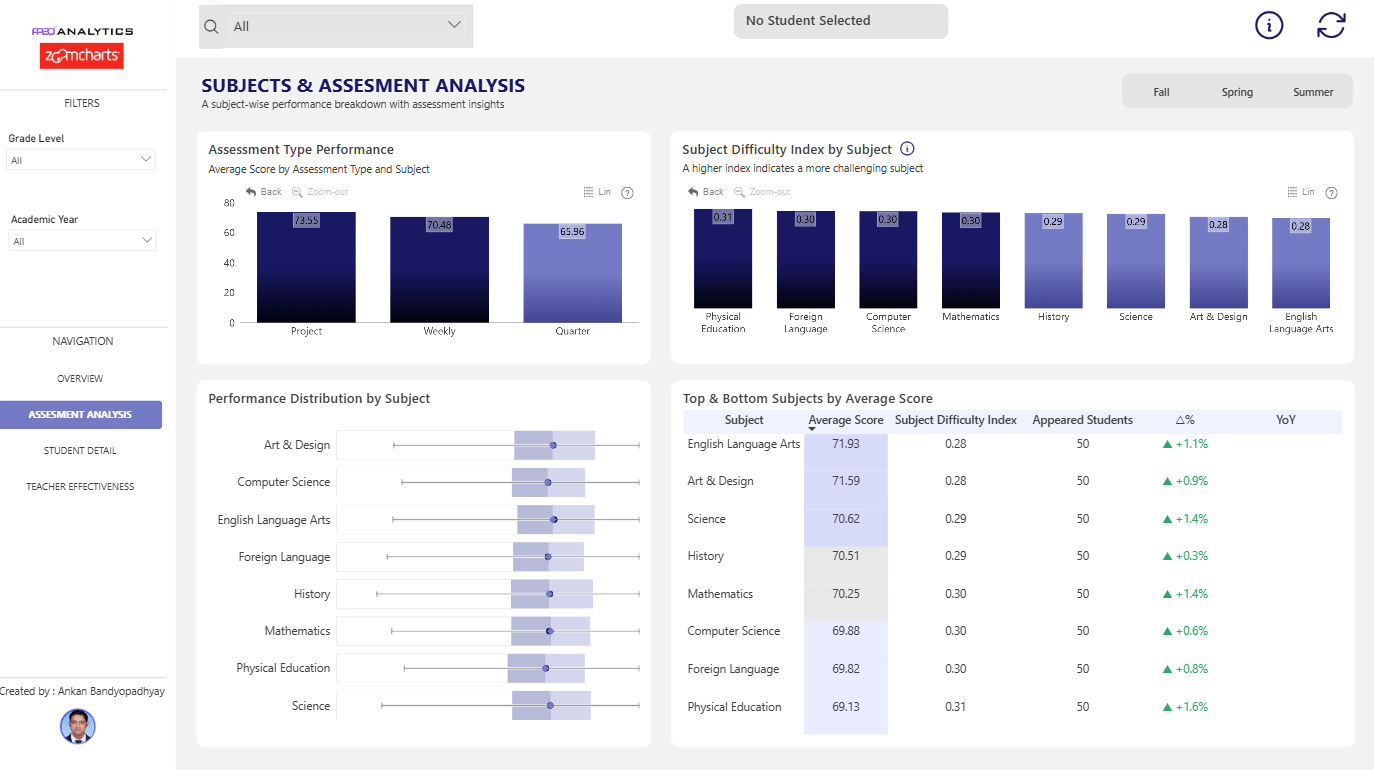Click the Physical Education difficulty bar
Image resolution: width=1374 pixels, height=770 pixels.
pos(723,258)
